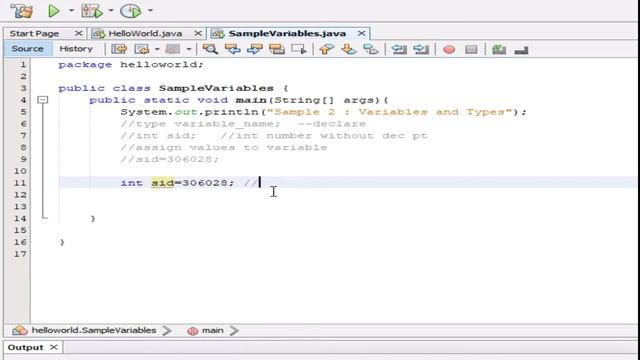Image resolution: width=640 pixels, height=360 pixels.
Task: Click the main method breadcrumb
Action: tap(213, 330)
